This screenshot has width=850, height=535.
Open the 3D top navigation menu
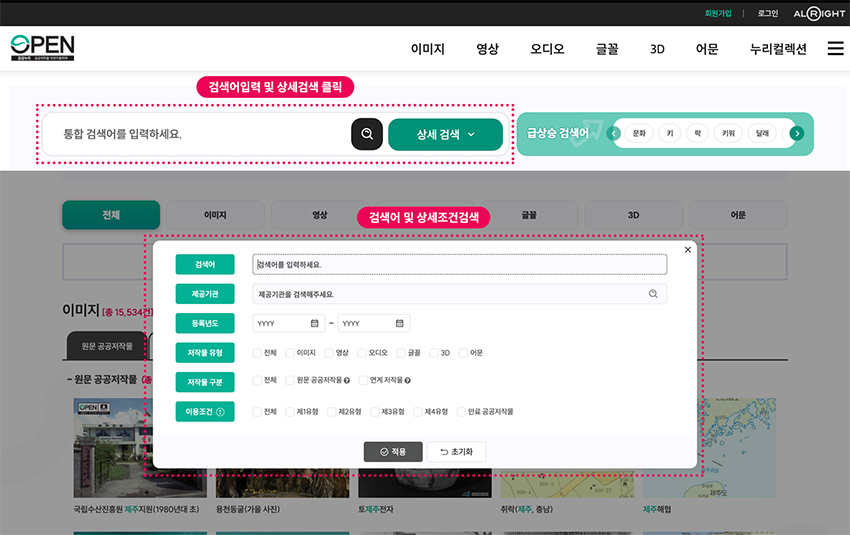(657, 49)
